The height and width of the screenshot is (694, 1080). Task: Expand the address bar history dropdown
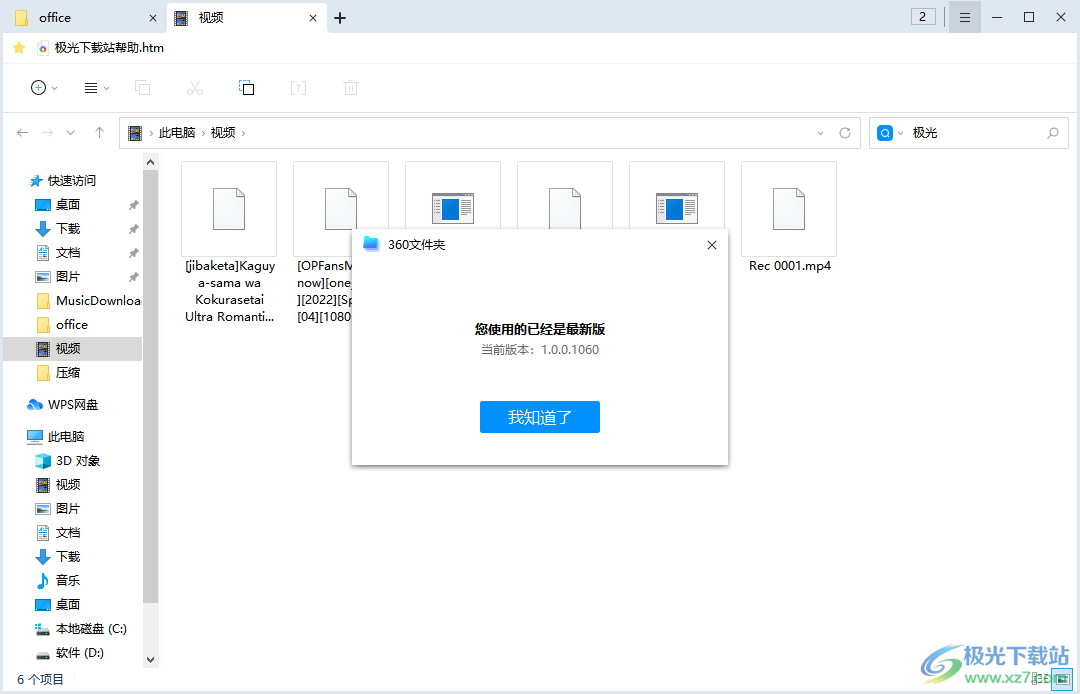(x=820, y=133)
